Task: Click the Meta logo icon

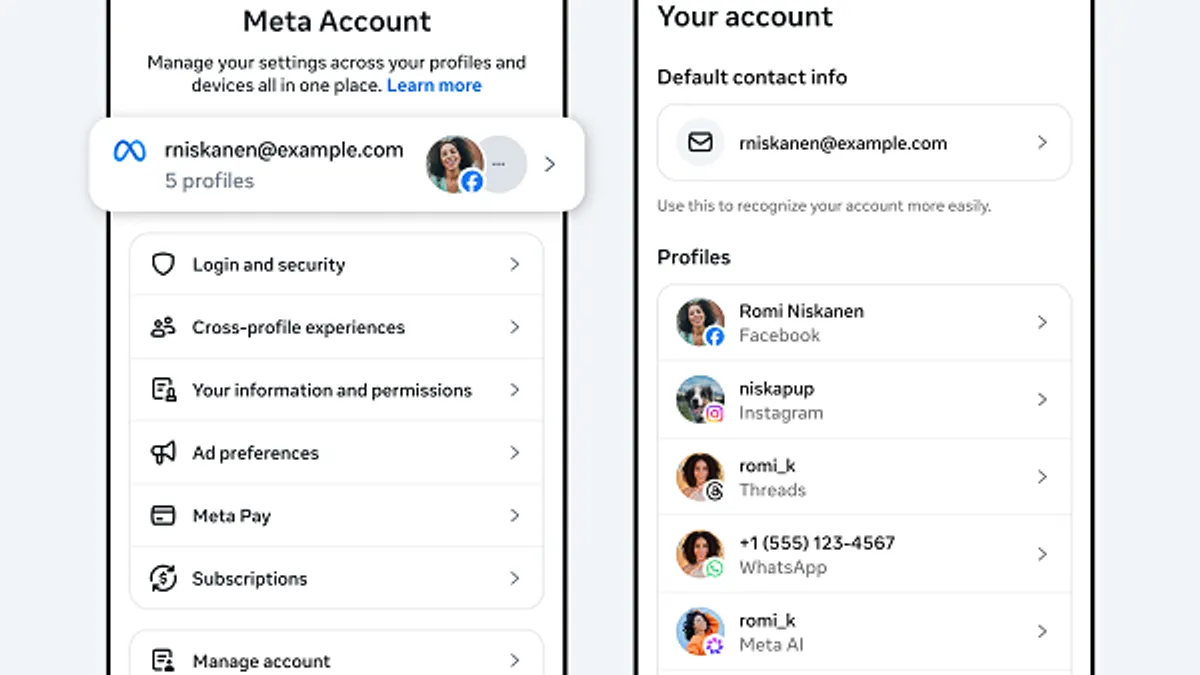Action: click(130, 151)
